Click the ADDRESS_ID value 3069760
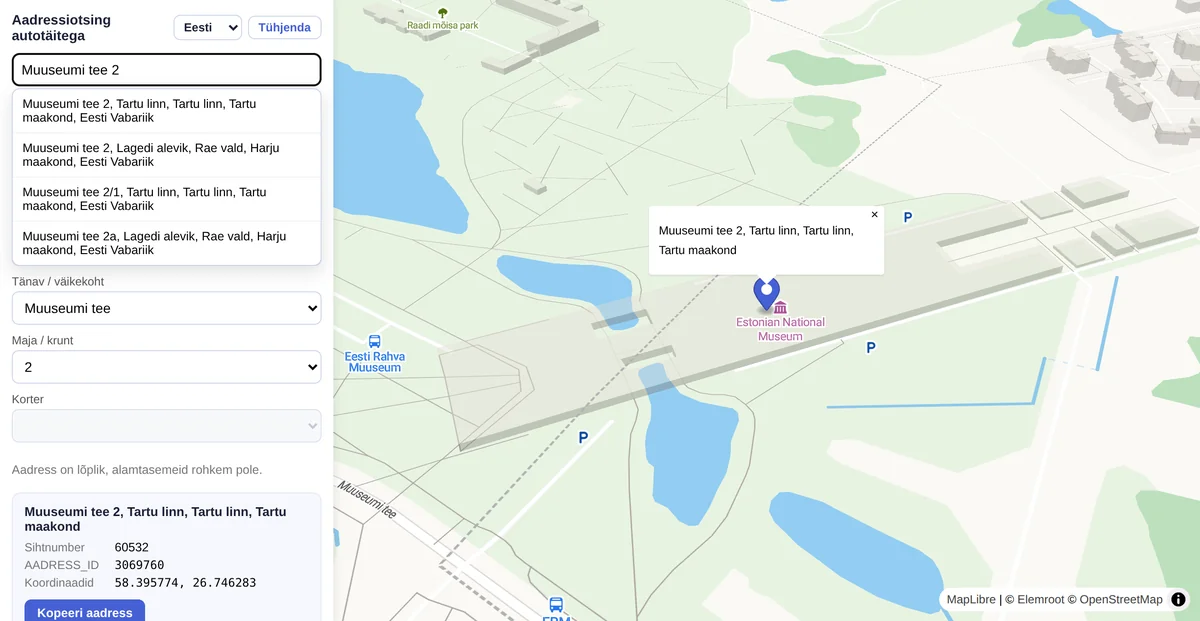The width and height of the screenshot is (1200, 621). point(139,565)
